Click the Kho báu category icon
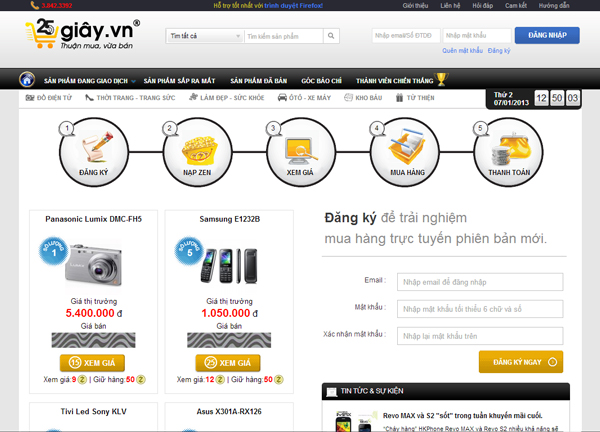Image resolution: width=600 pixels, height=432 pixels. click(348, 98)
